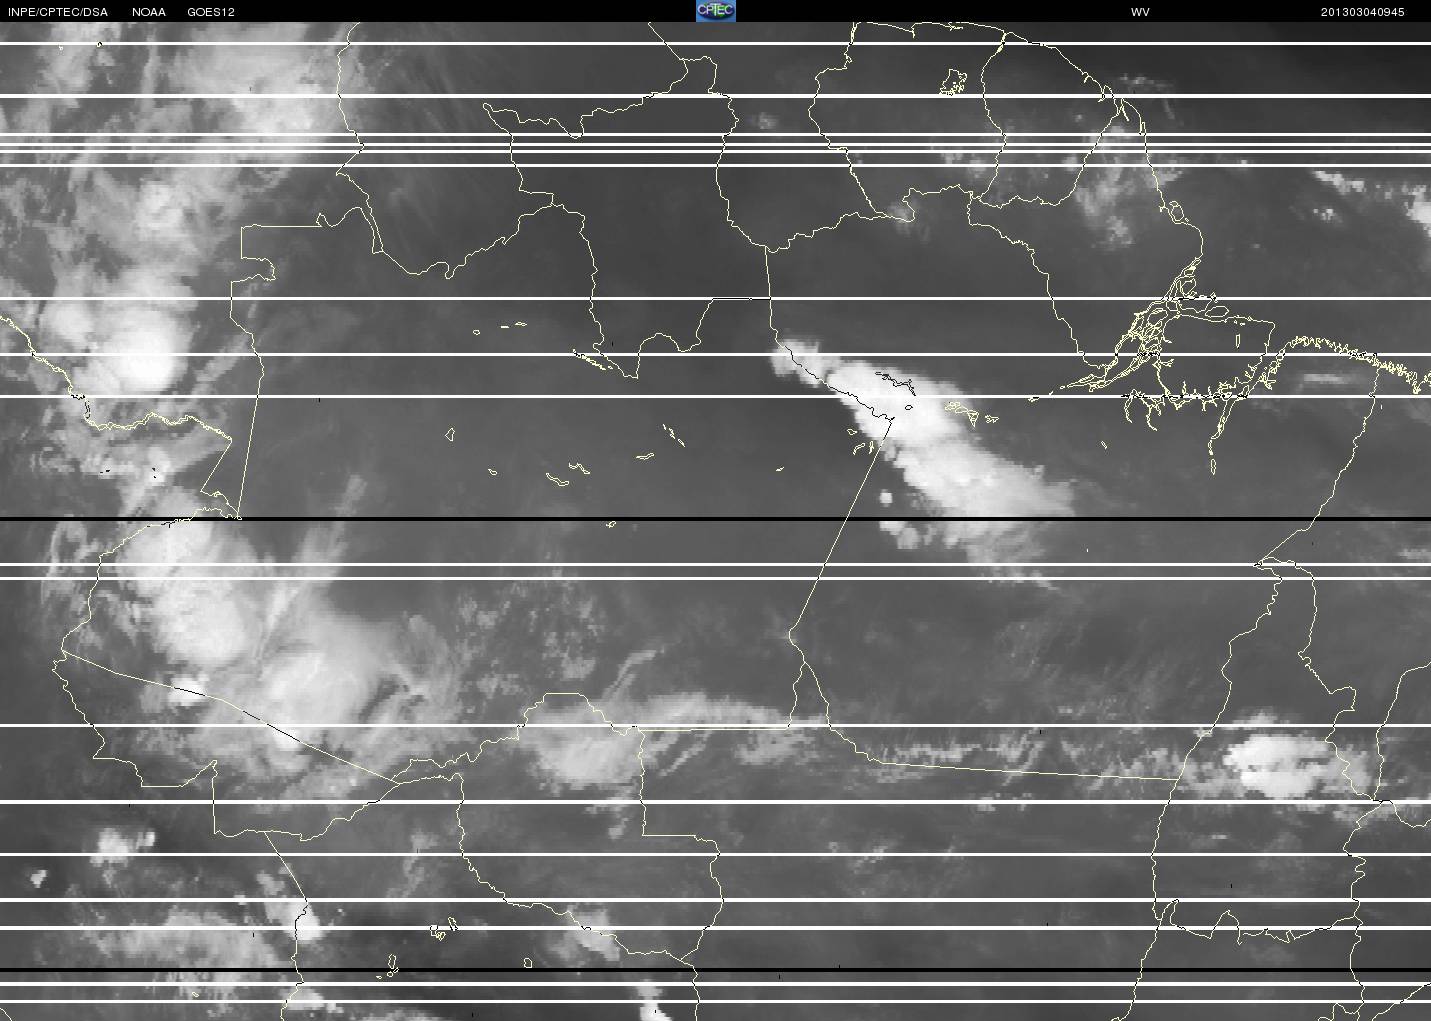Click the CPTEC logo in header
This screenshot has height=1021, width=1431.
tap(715, 11)
